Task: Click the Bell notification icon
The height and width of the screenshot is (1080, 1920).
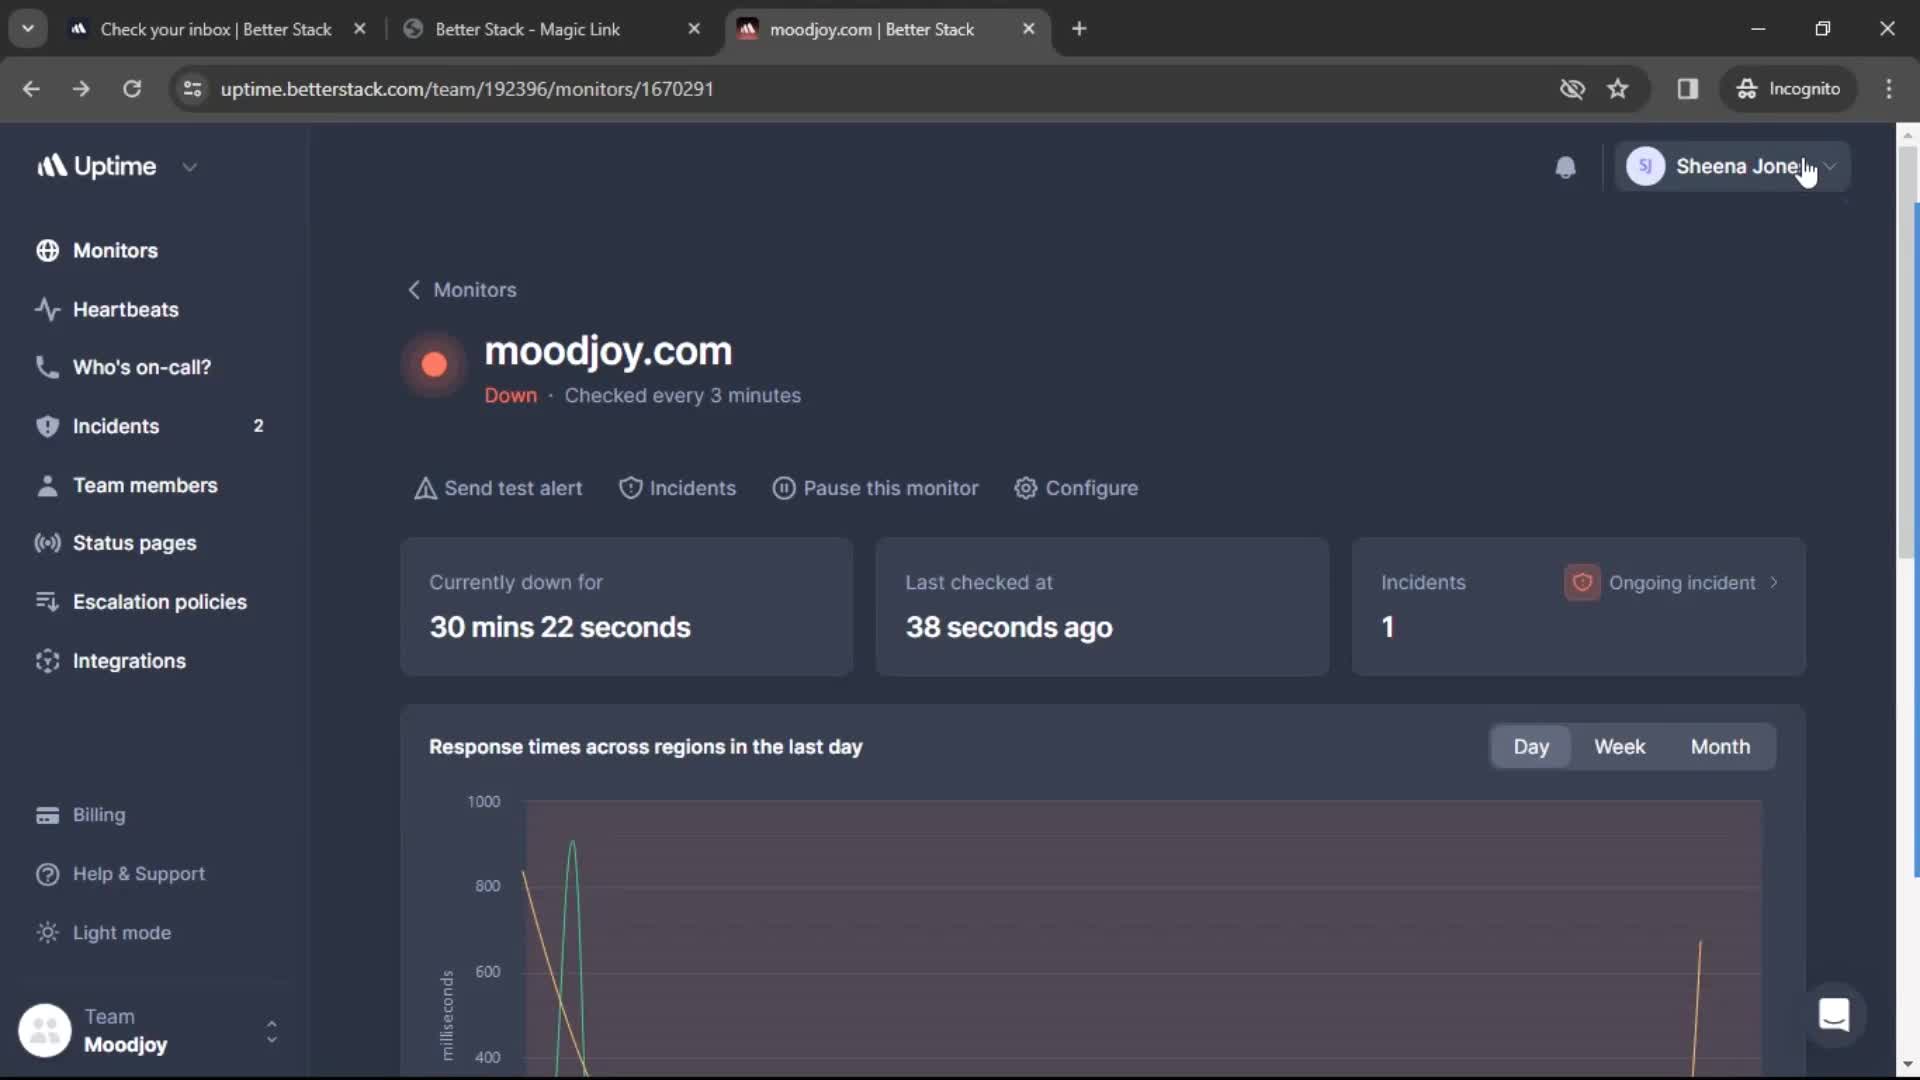Action: tap(1565, 166)
